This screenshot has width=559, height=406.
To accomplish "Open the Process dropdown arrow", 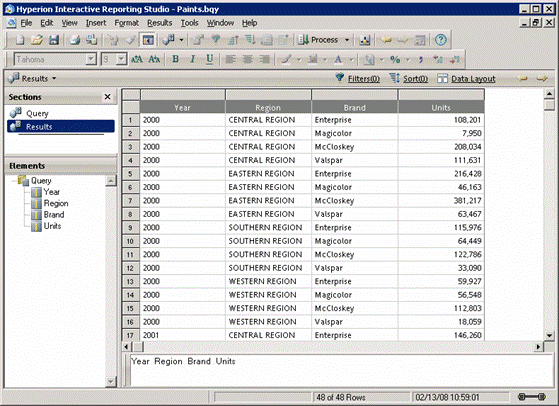I will (x=347, y=40).
